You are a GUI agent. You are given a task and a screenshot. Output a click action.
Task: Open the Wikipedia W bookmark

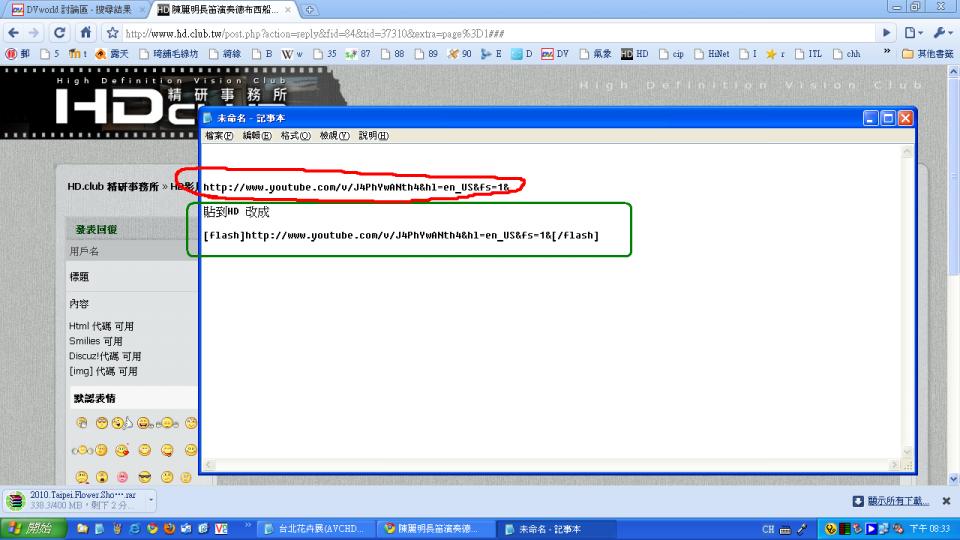point(292,54)
